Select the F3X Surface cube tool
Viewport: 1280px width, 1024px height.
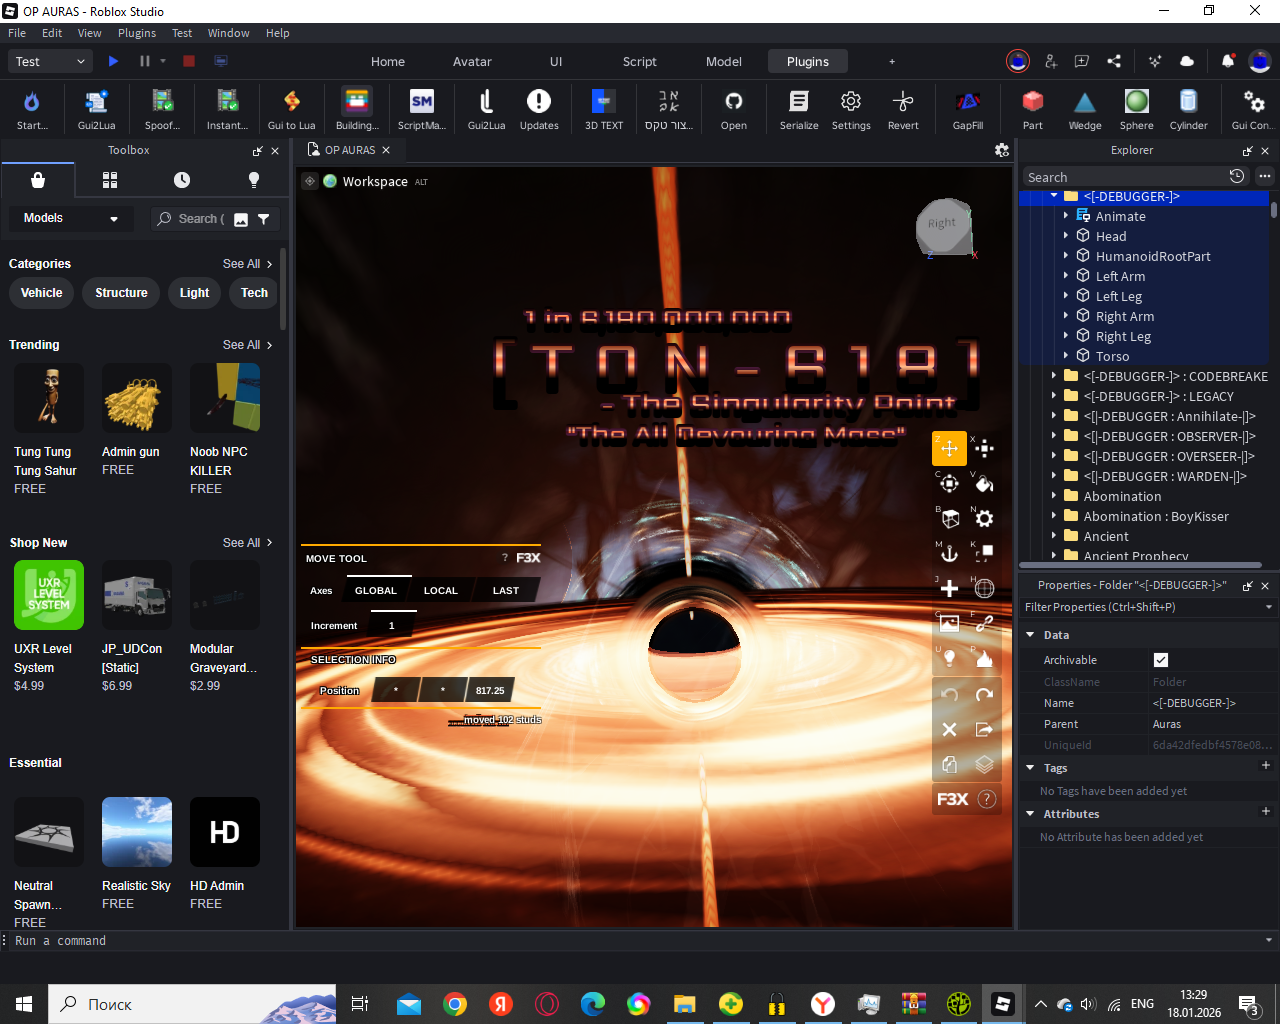coord(949,518)
